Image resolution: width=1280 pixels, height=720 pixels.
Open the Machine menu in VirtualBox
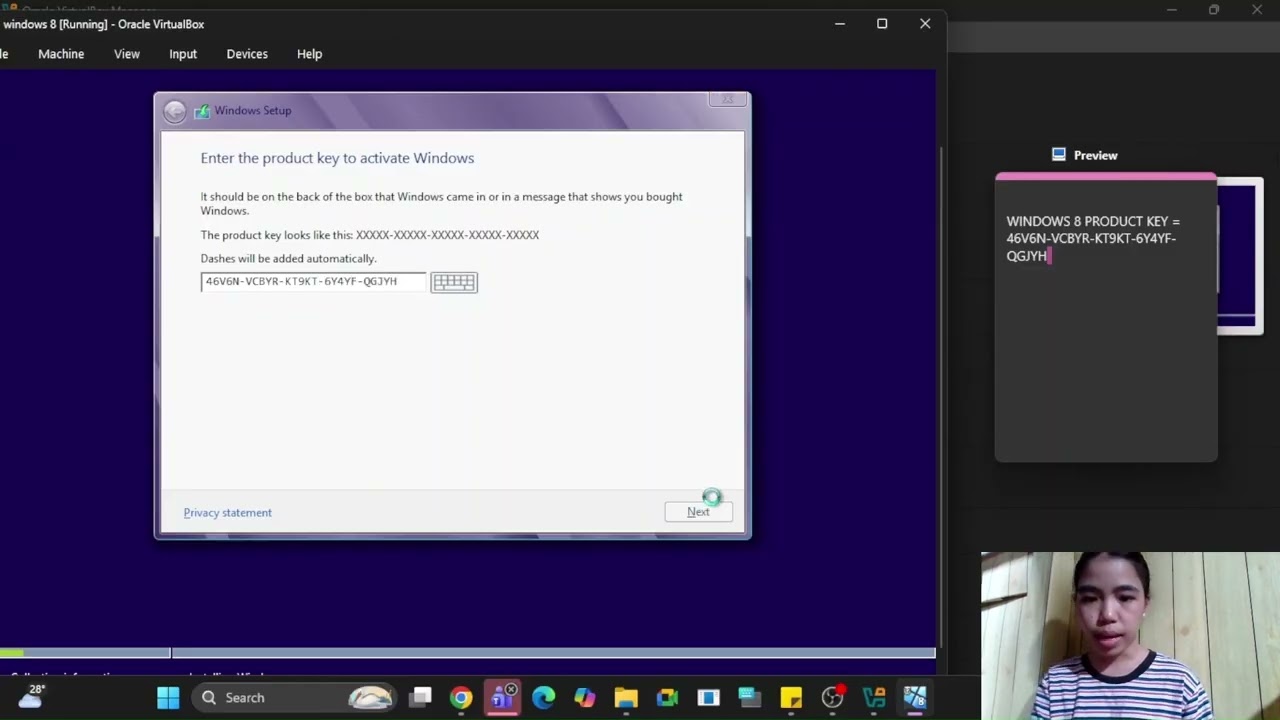[61, 54]
